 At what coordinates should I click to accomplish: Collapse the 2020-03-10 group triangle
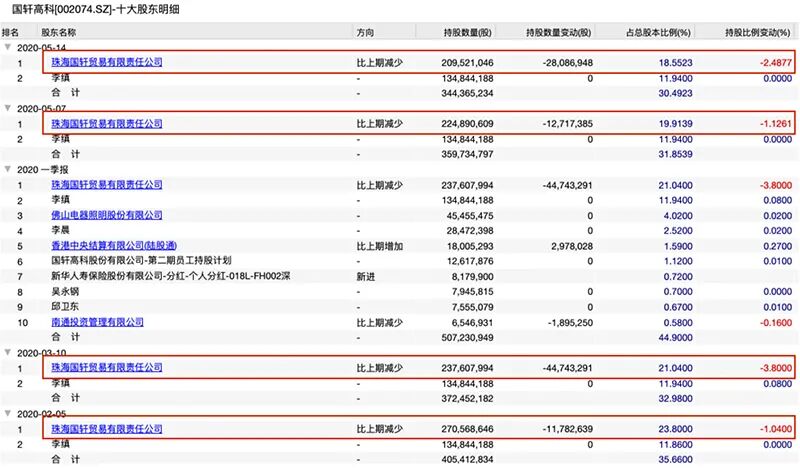tap(8, 352)
